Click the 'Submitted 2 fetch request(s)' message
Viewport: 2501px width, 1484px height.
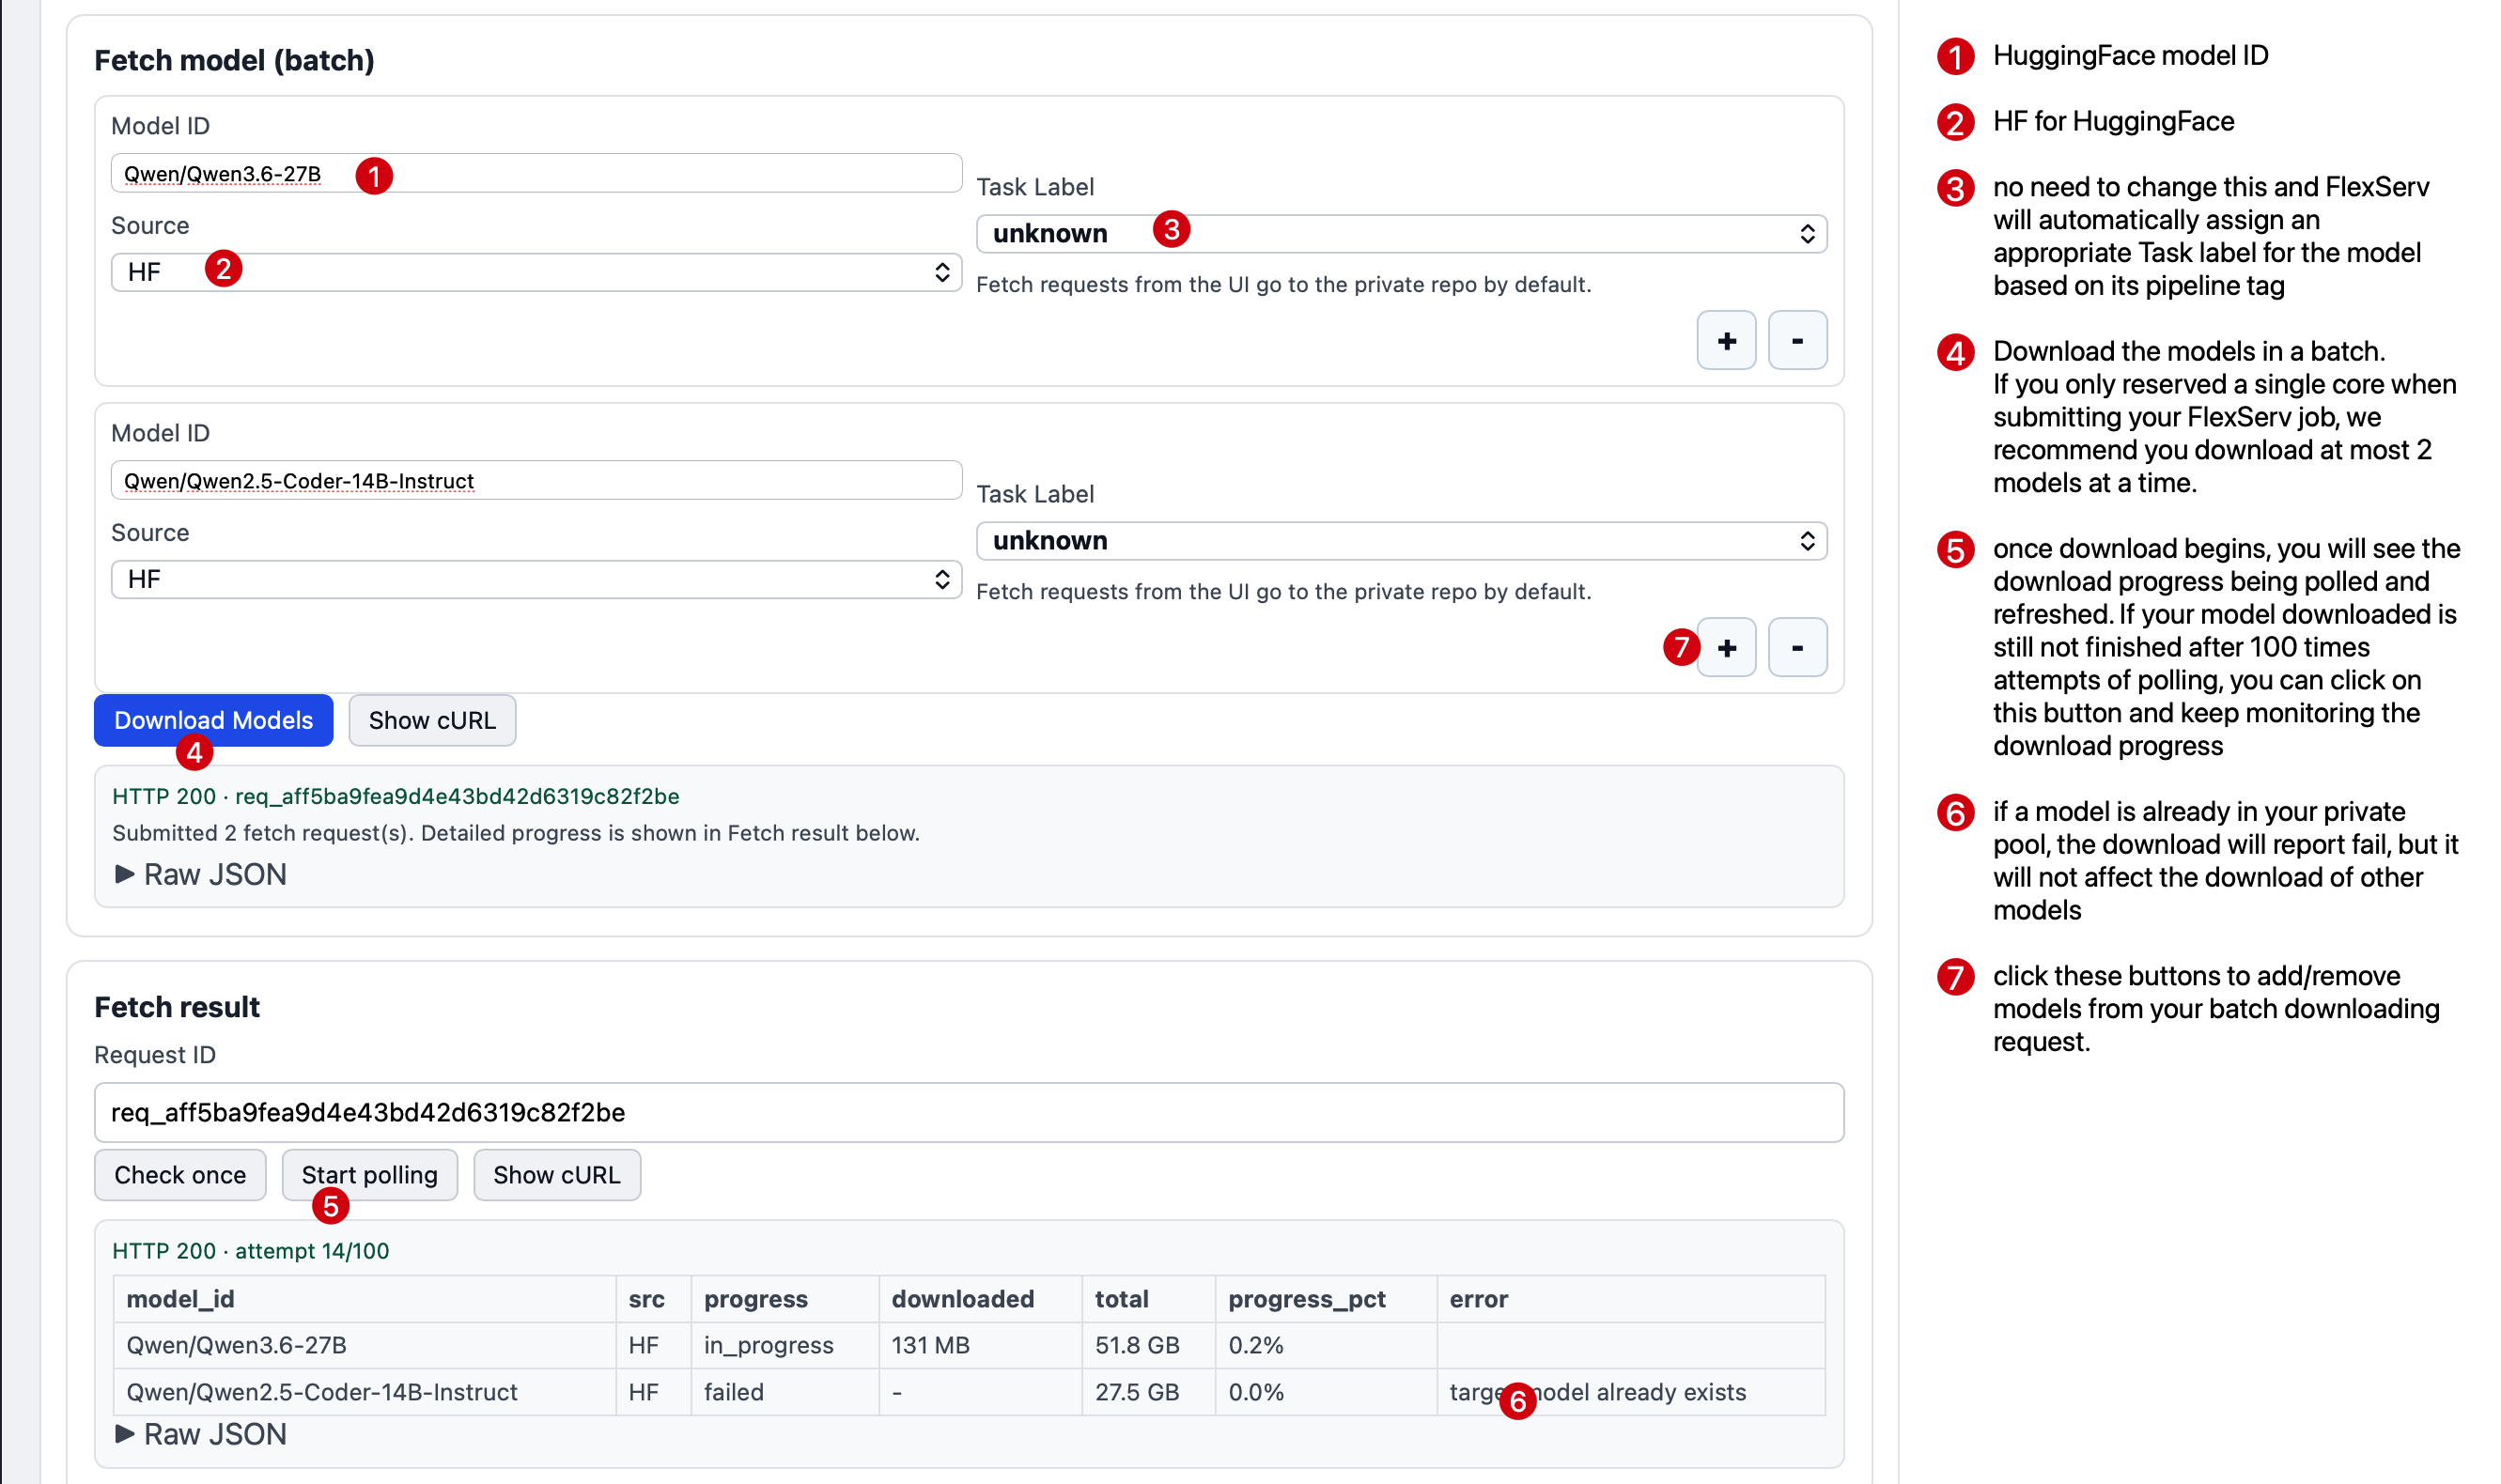pos(515,833)
